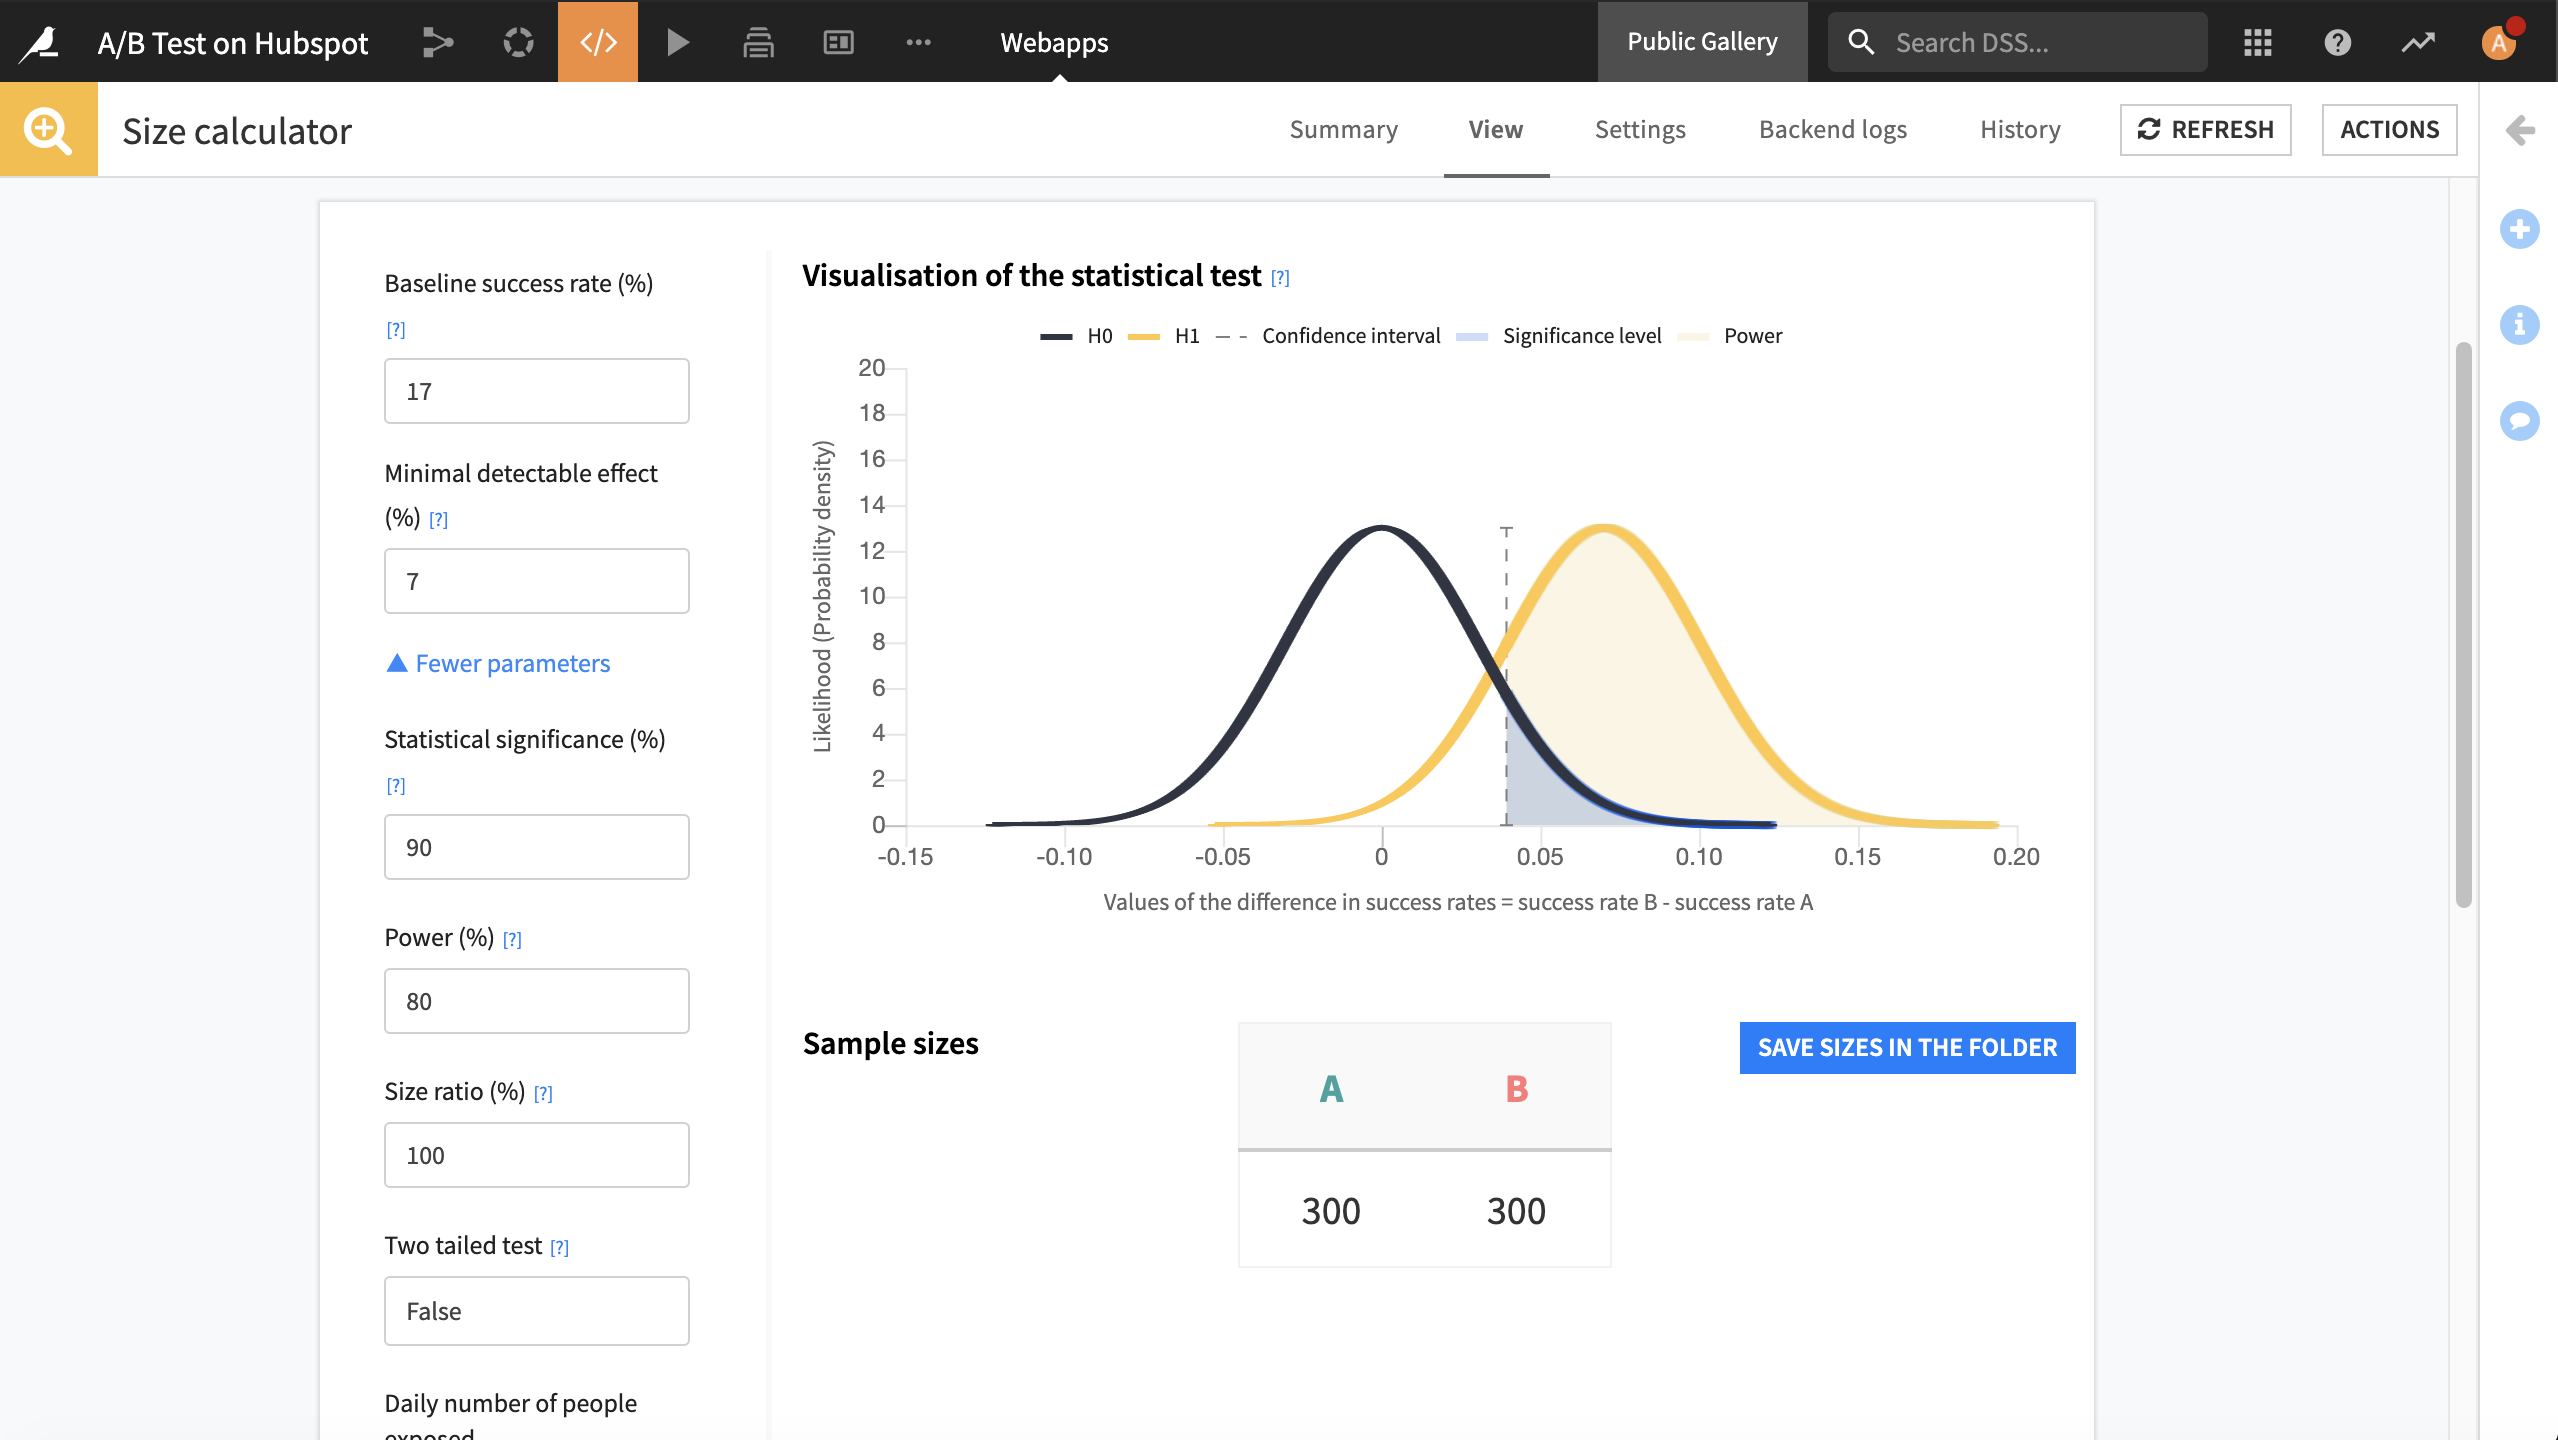Click inside the Statistical significance field showing 90

coord(536,846)
